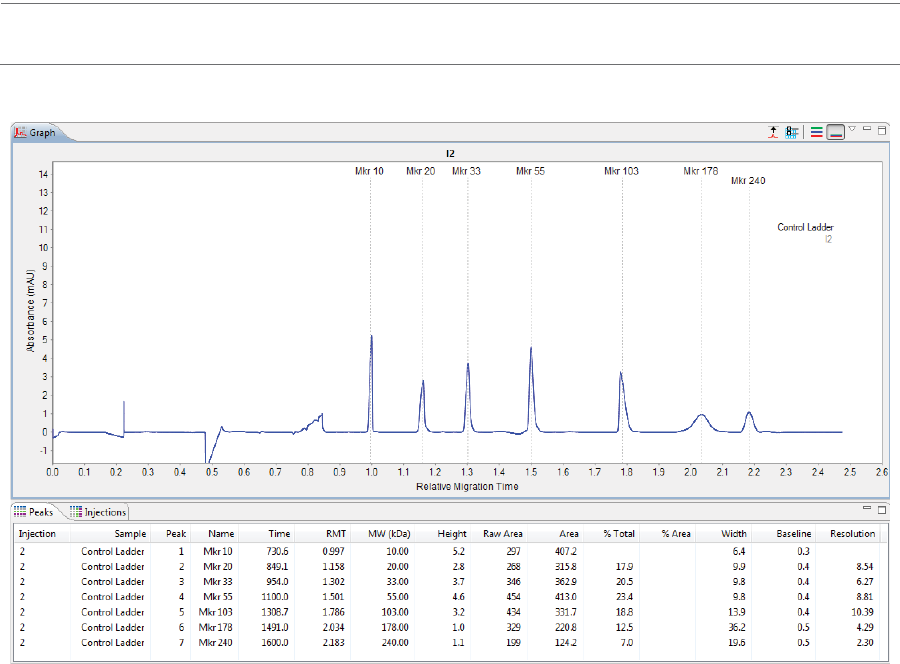Switch to the Injections tab
The height and width of the screenshot is (664, 900).
coord(98,512)
